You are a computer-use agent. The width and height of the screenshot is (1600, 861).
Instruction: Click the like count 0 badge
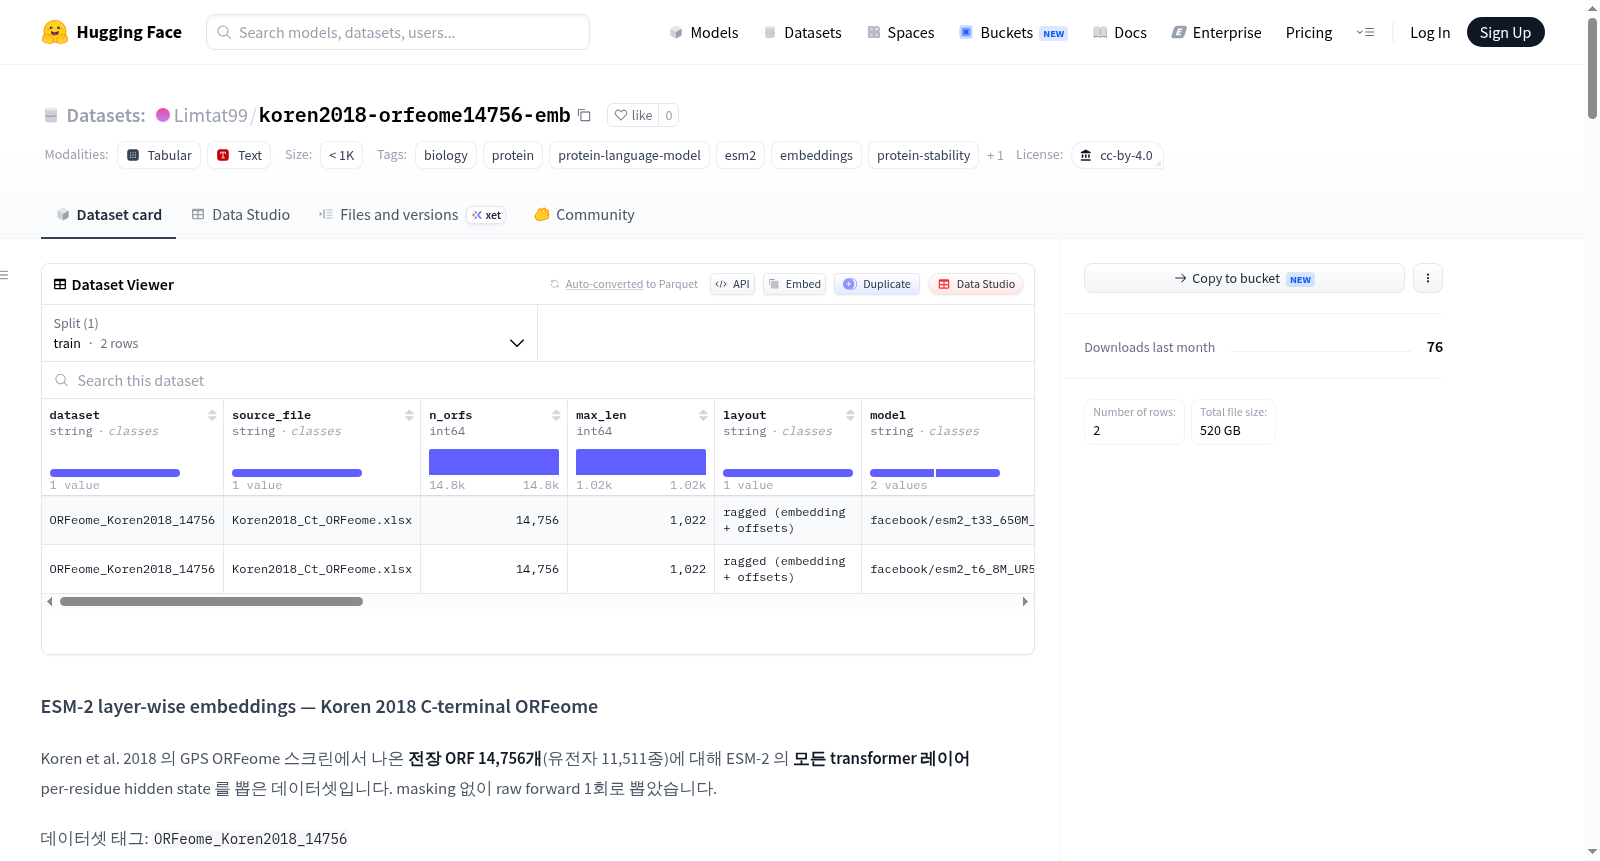[x=669, y=115]
